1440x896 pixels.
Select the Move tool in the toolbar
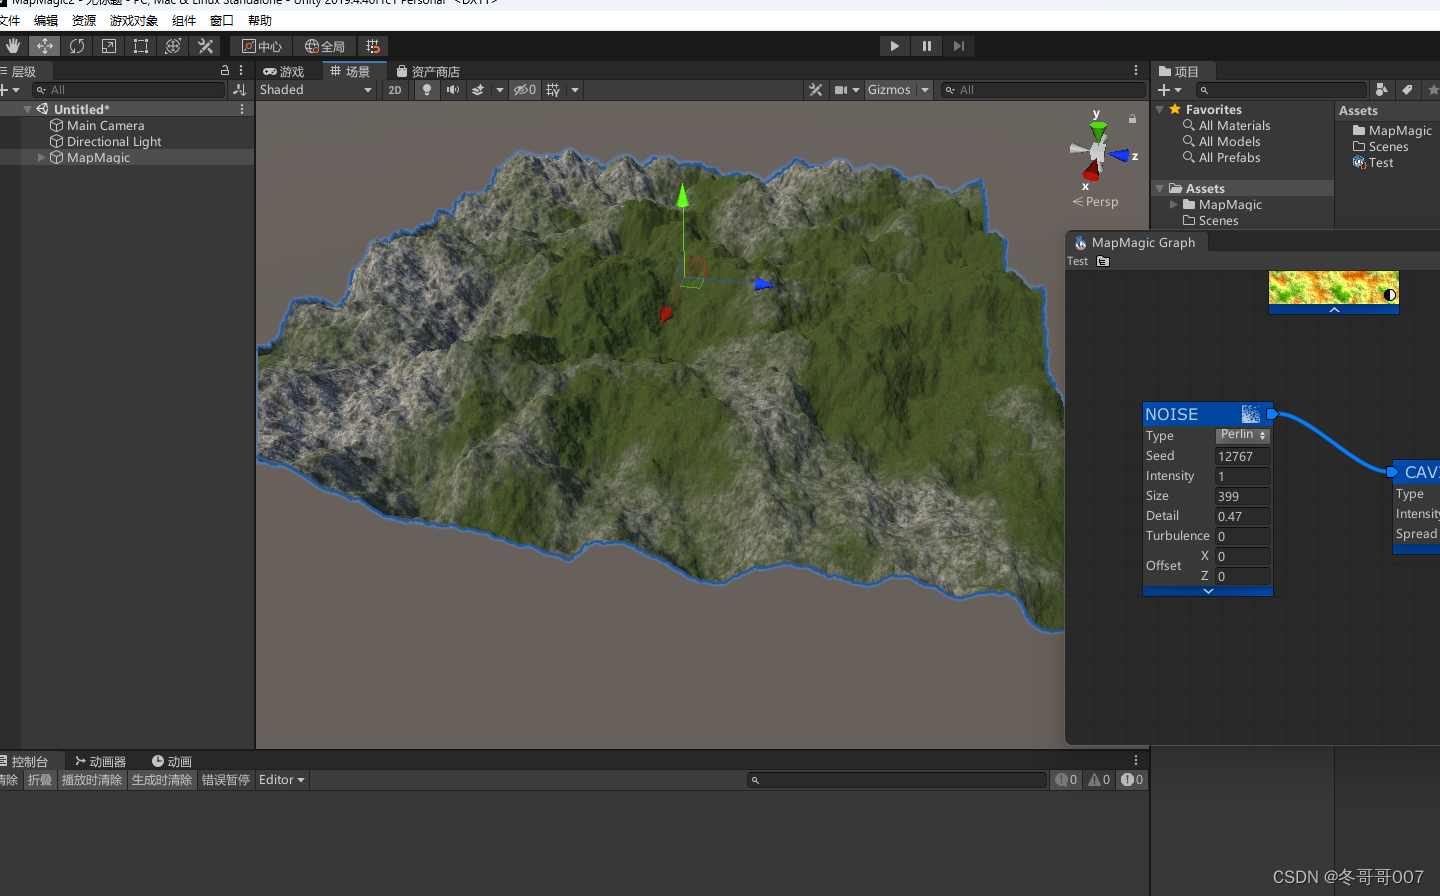pos(45,45)
